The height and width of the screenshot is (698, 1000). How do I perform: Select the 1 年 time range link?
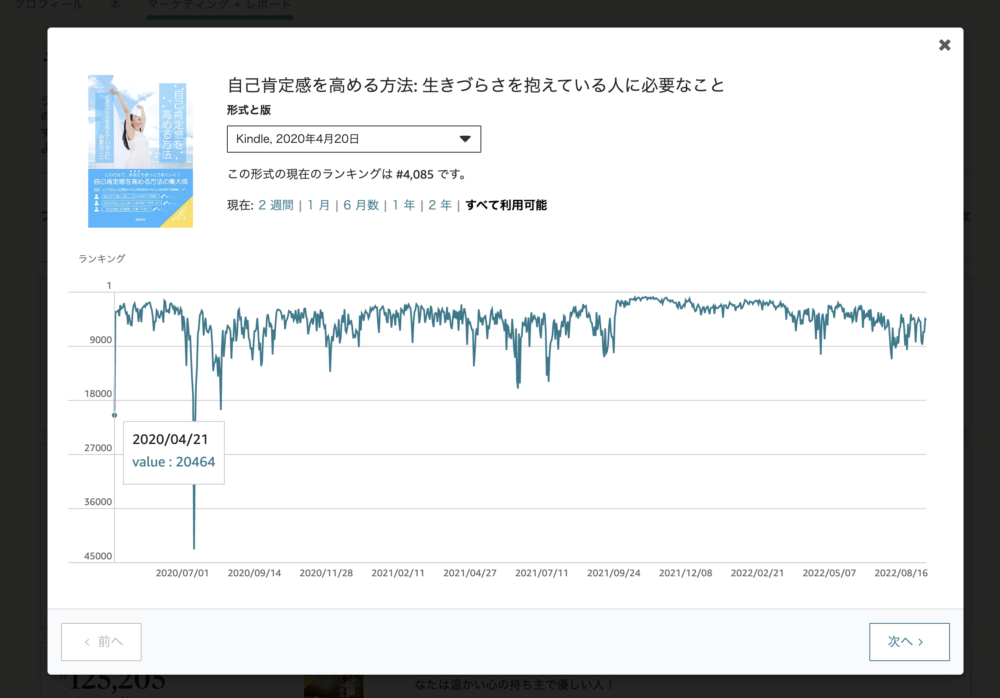[404, 205]
